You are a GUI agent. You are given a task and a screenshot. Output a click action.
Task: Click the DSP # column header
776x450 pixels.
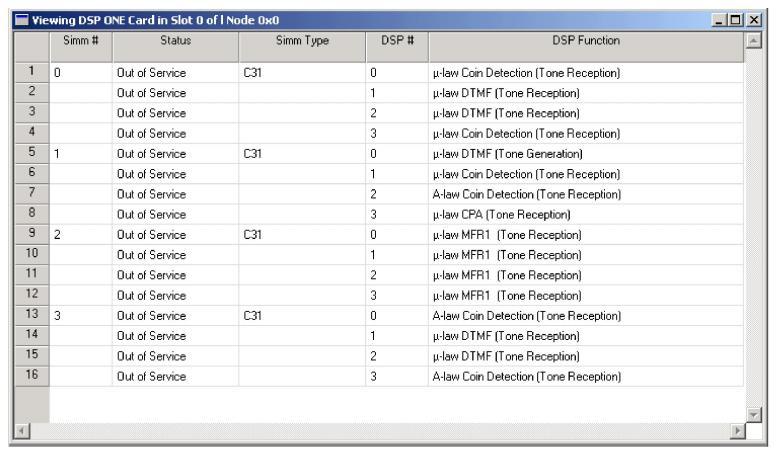tap(397, 41)
